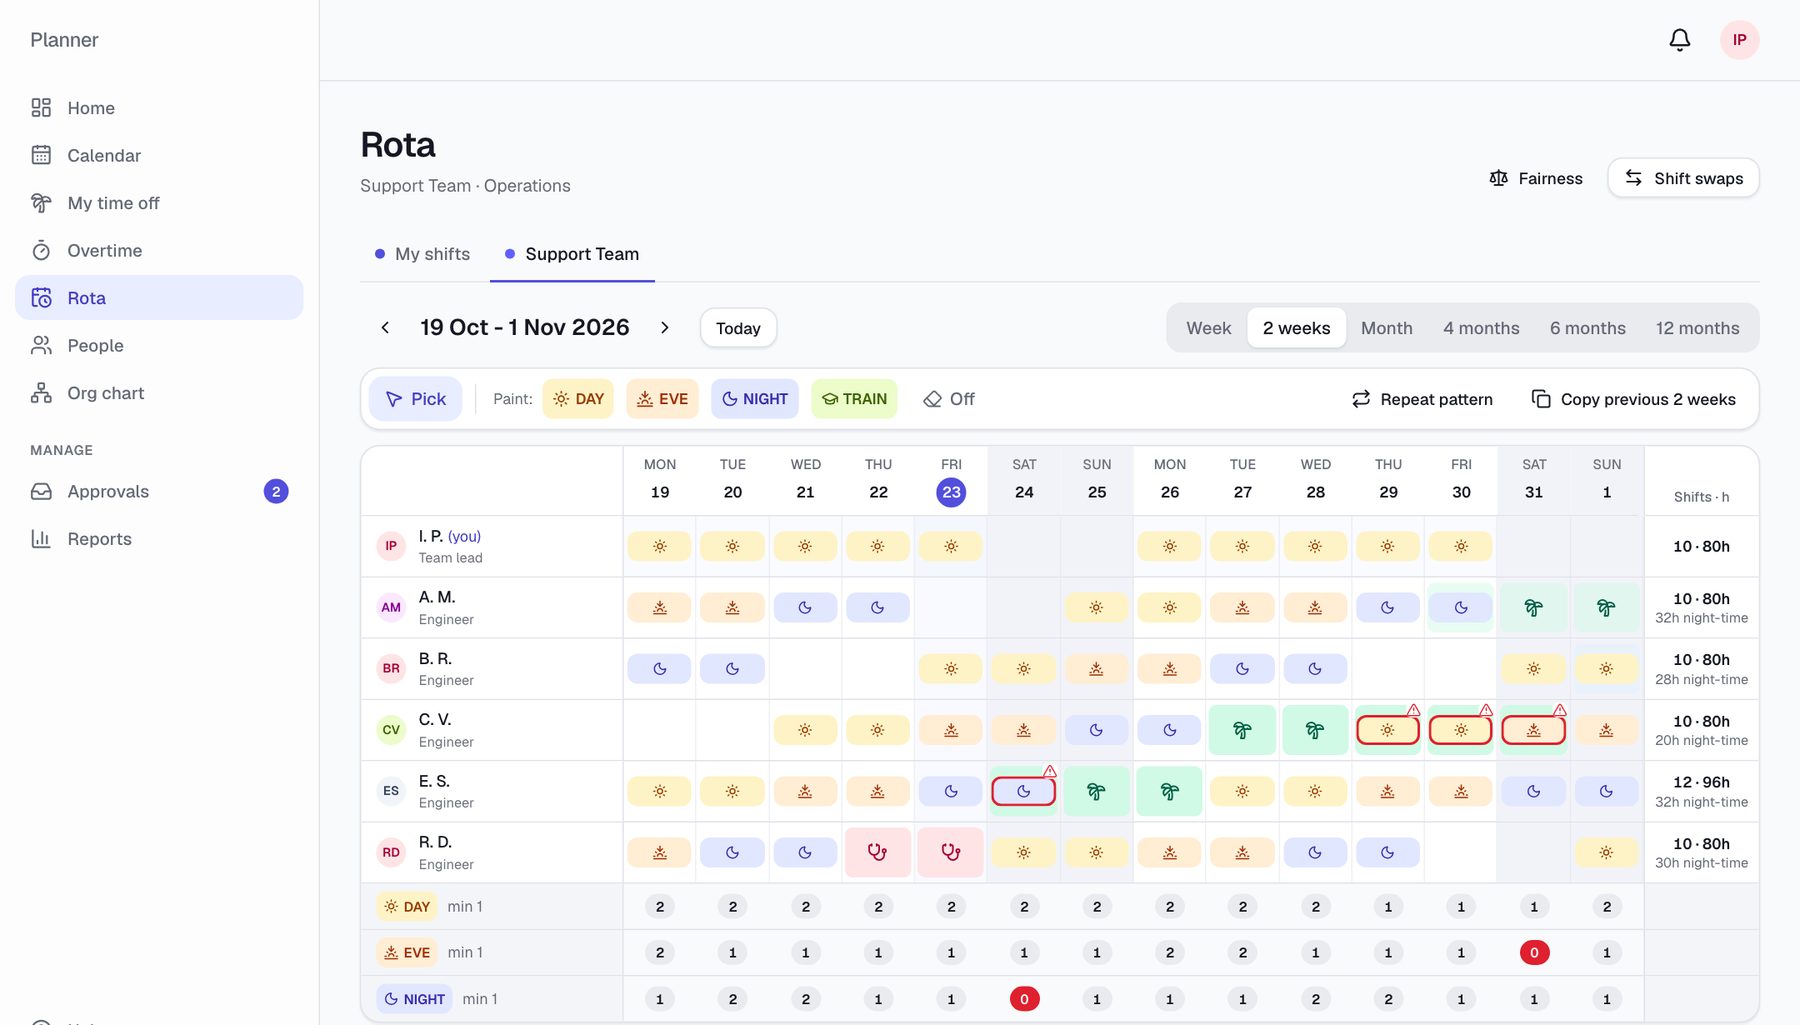Click Repeat pattern
Image resolution: width=1800 pixels, height=1025 pixels.
tap(1422, 399)
